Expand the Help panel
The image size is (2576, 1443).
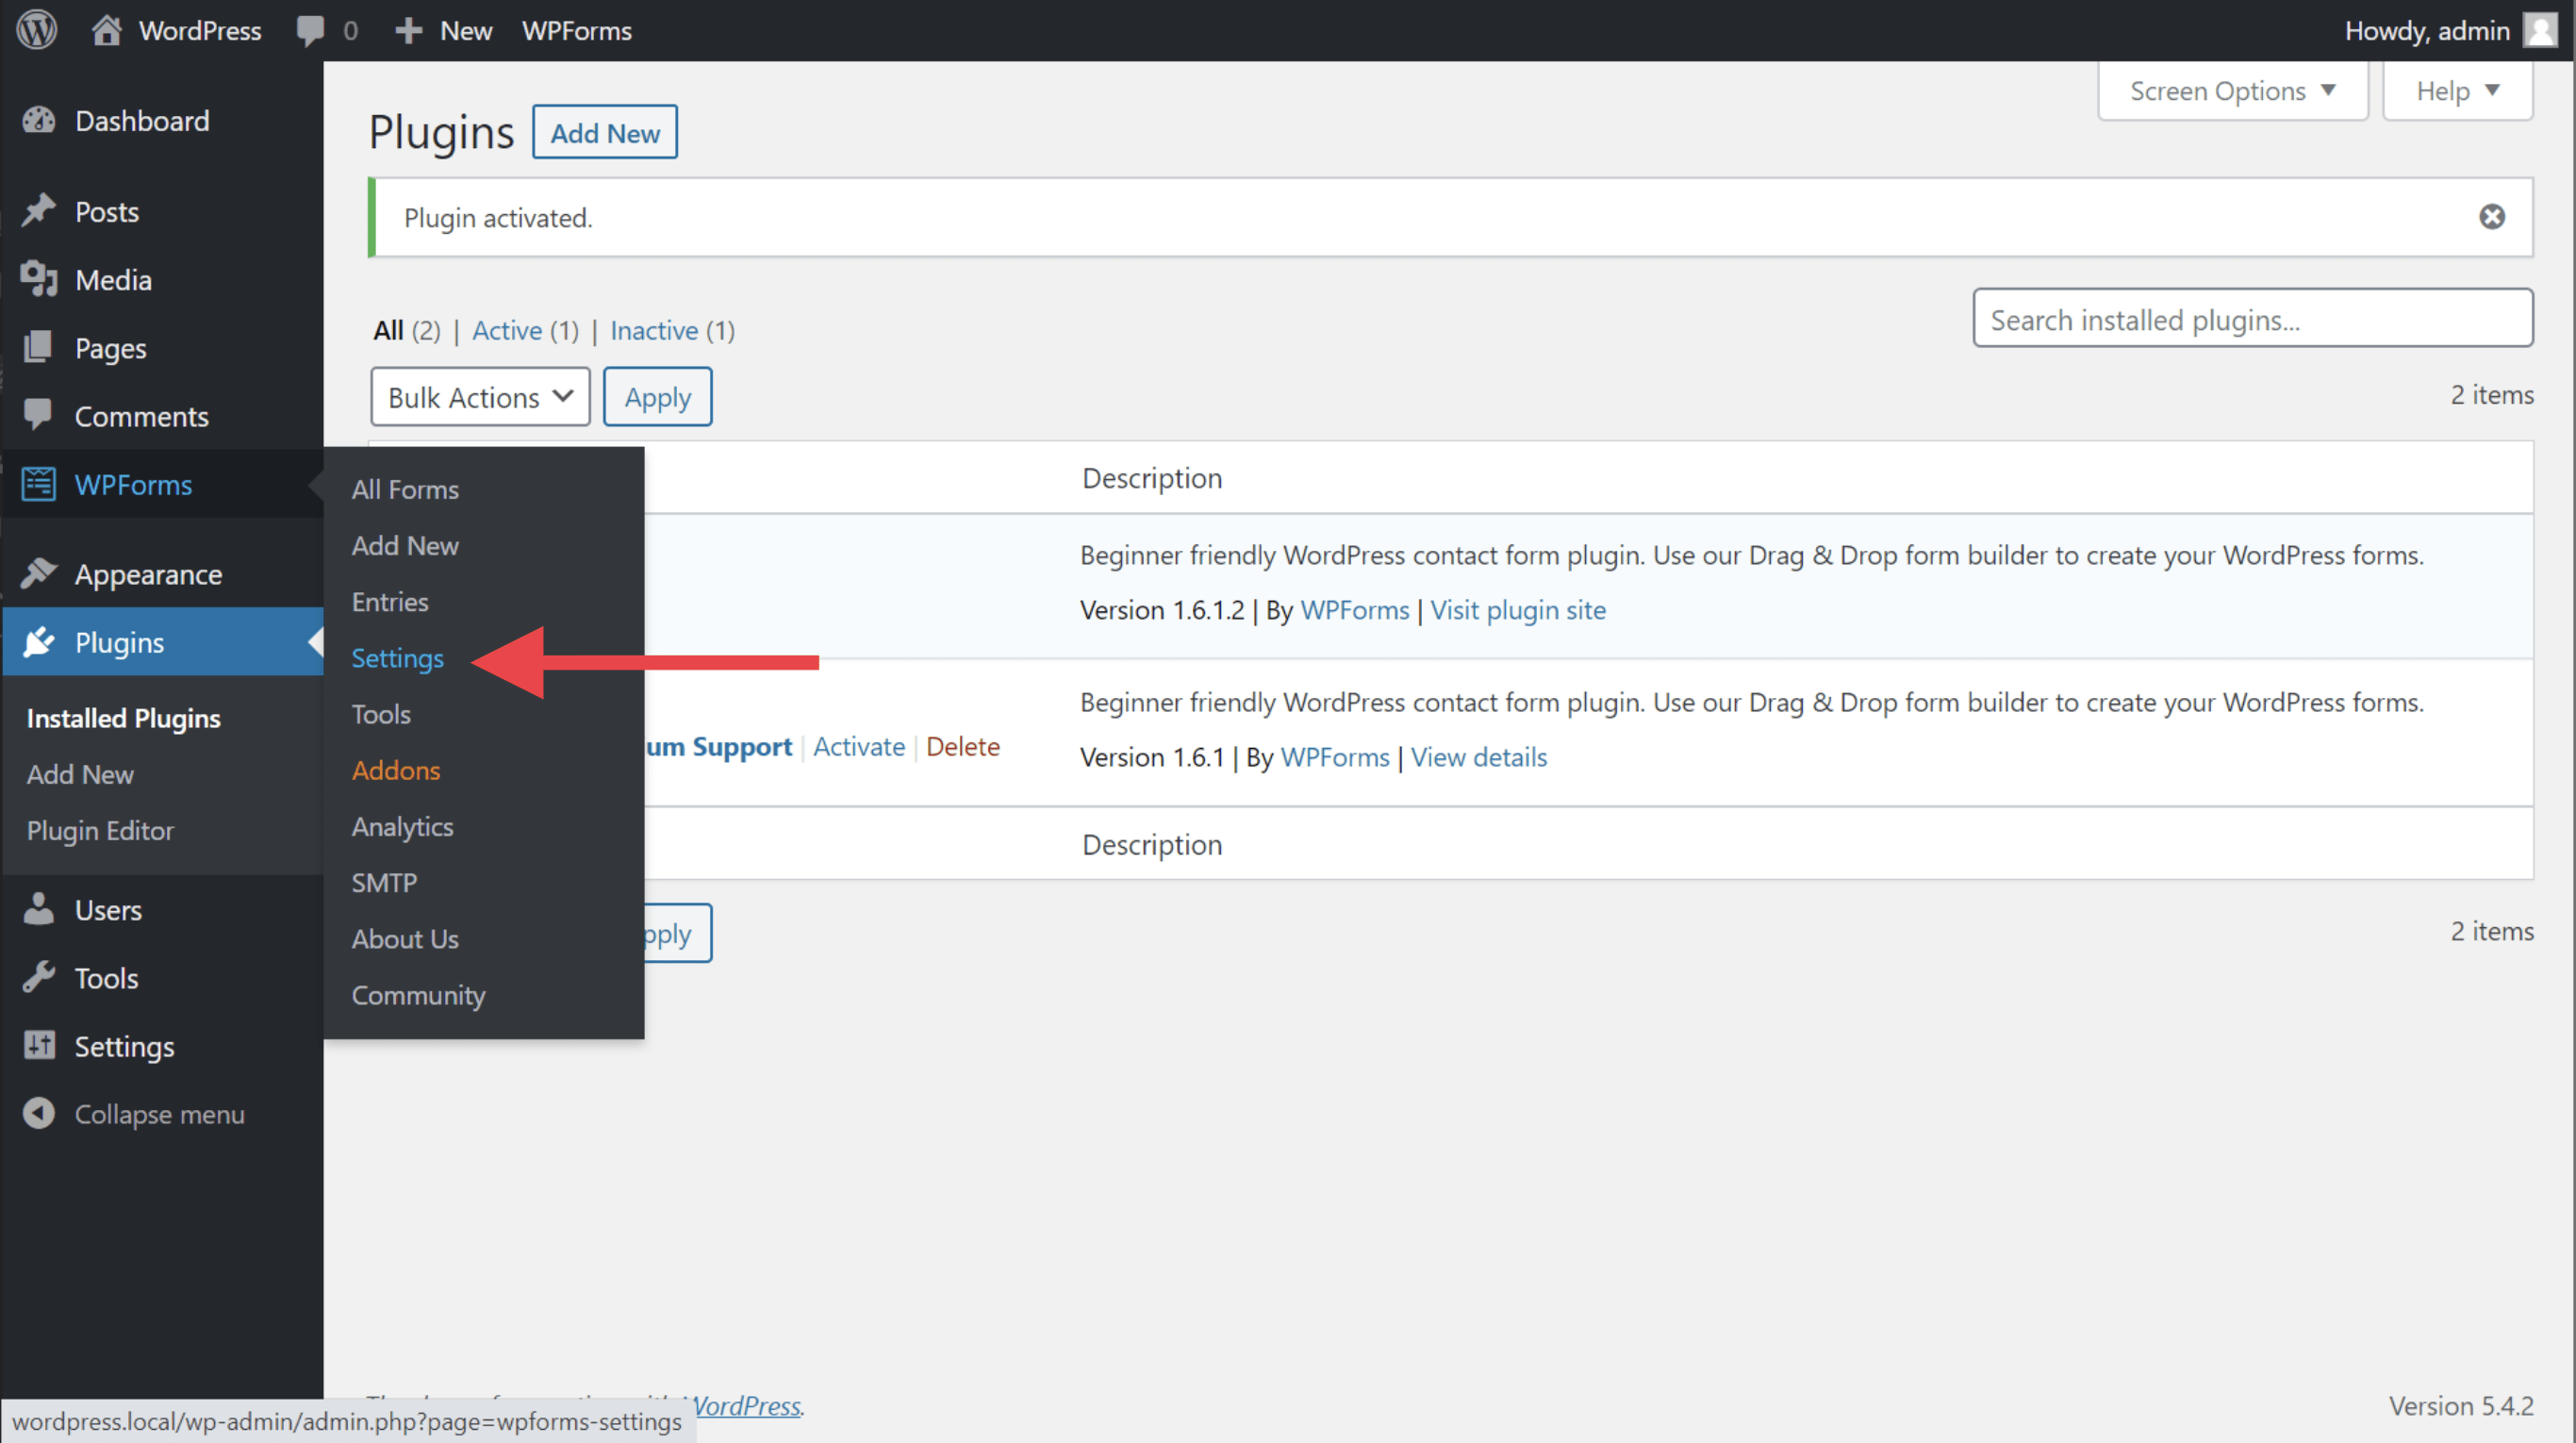2457,91
